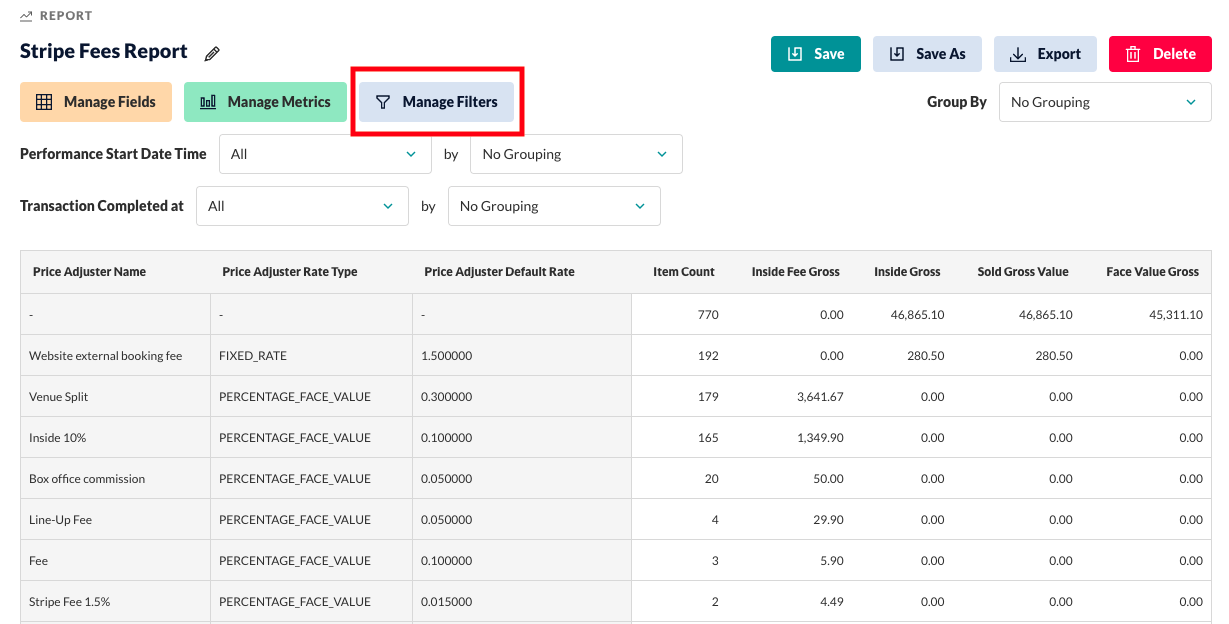Click the item count value 192
The width and height of the screenshot is (1229, 624).
pos(708,356)
